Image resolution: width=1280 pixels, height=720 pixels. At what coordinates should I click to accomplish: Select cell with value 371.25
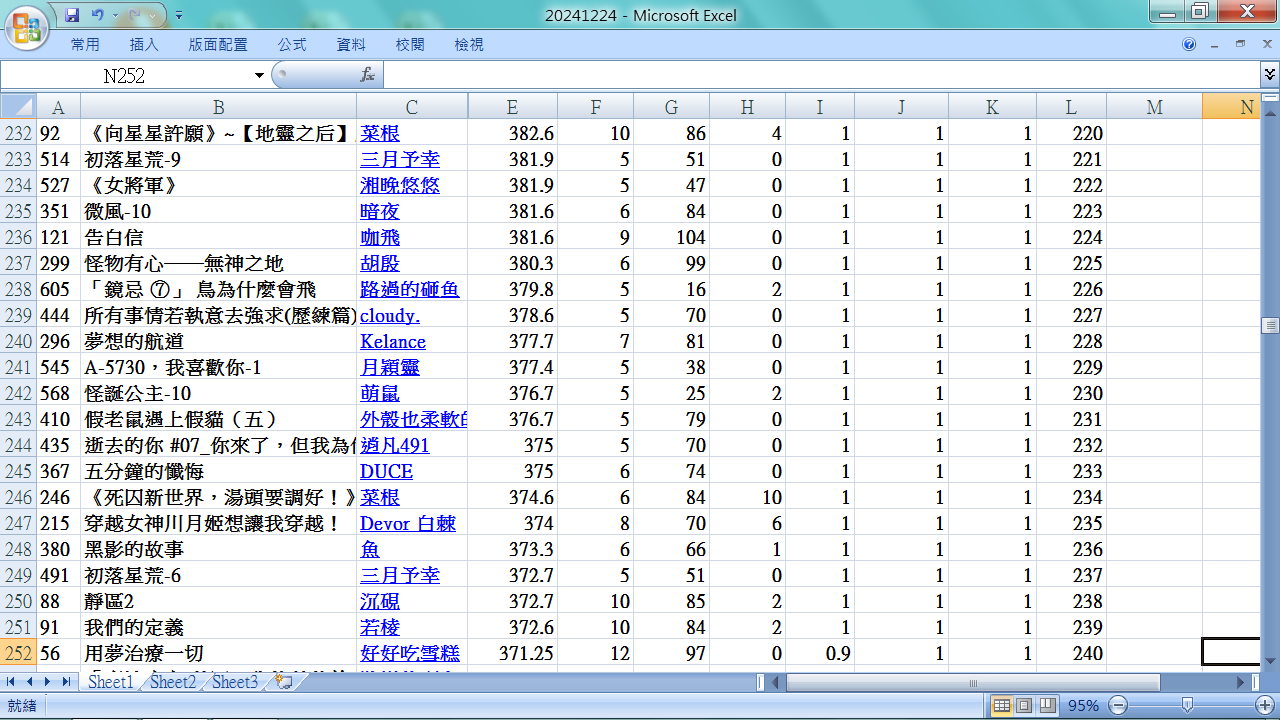pos(512,653)
